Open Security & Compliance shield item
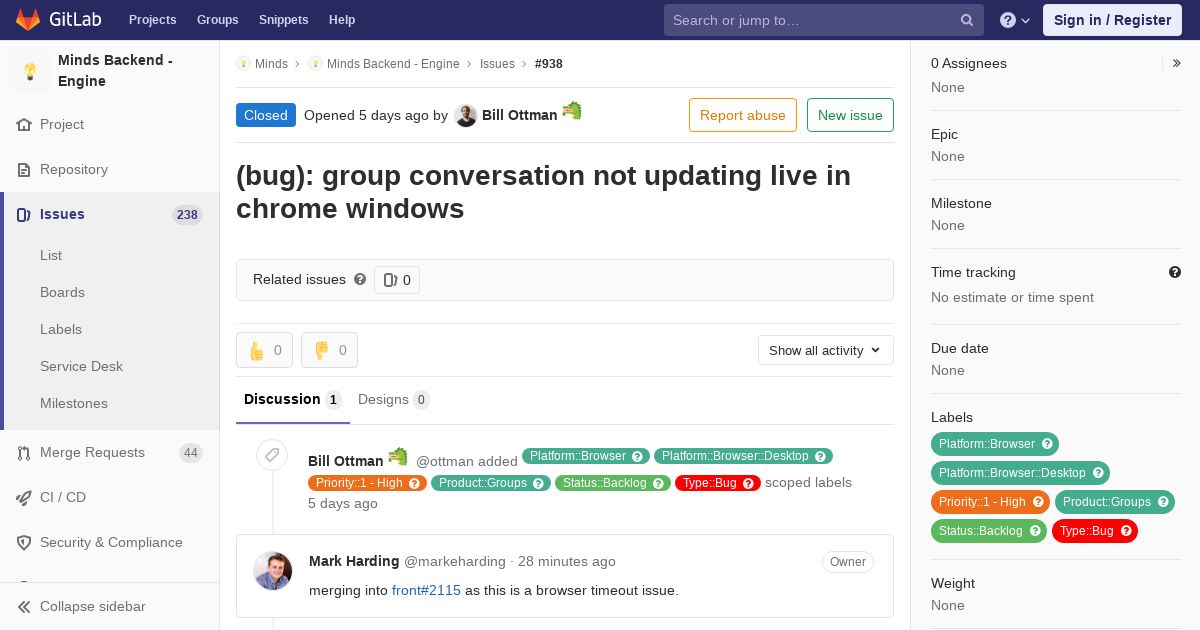 click(110, 542)
